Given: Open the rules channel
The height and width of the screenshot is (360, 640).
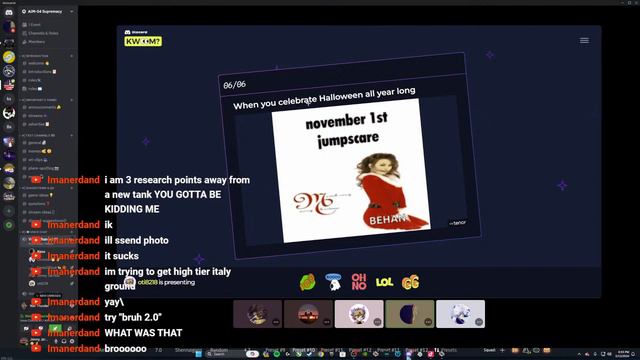Looking at the screenshot, I should tap(33, 80).
